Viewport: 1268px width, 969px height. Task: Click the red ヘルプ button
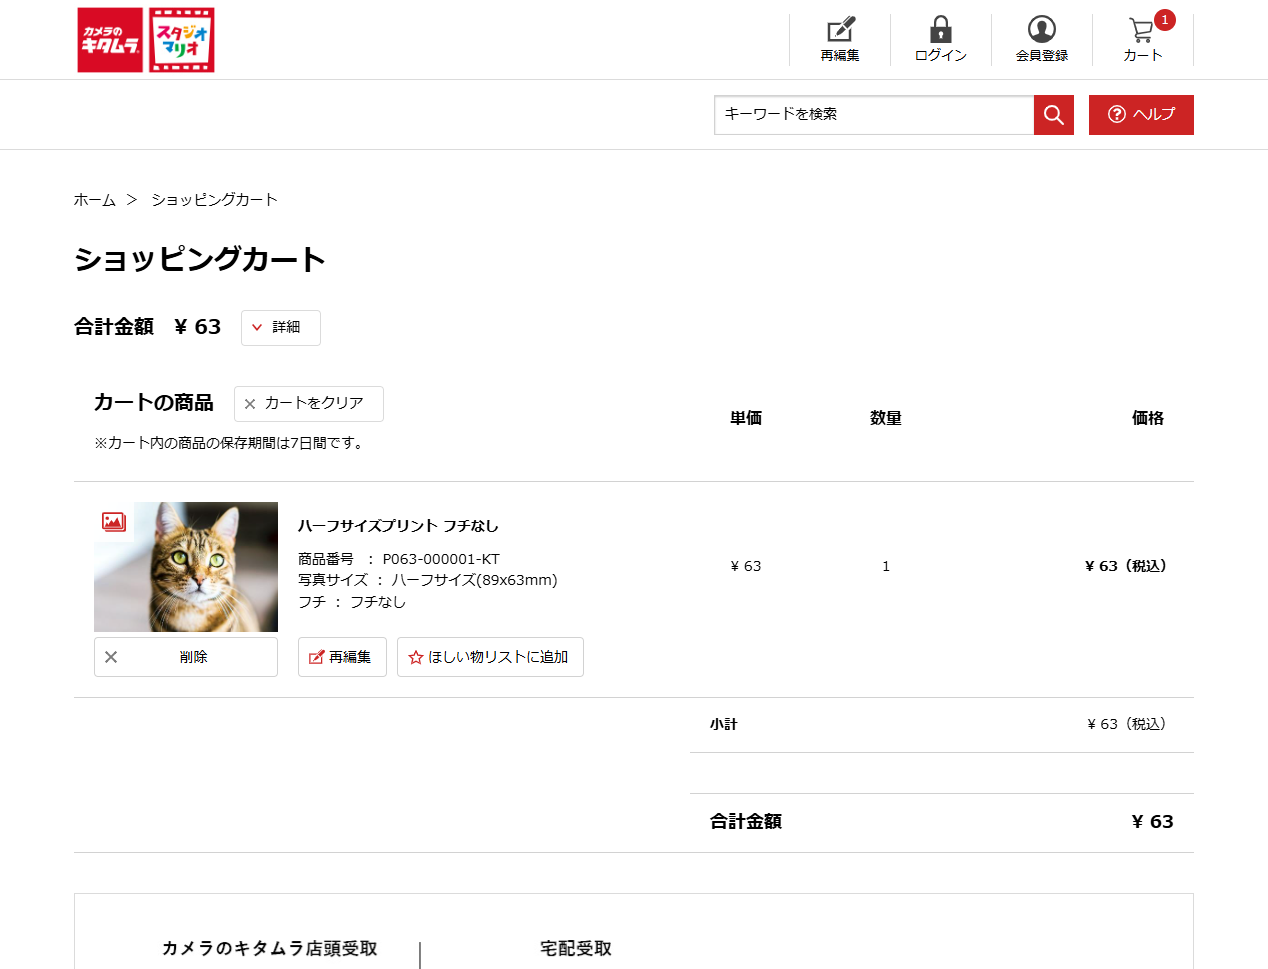click(1141, 114)
